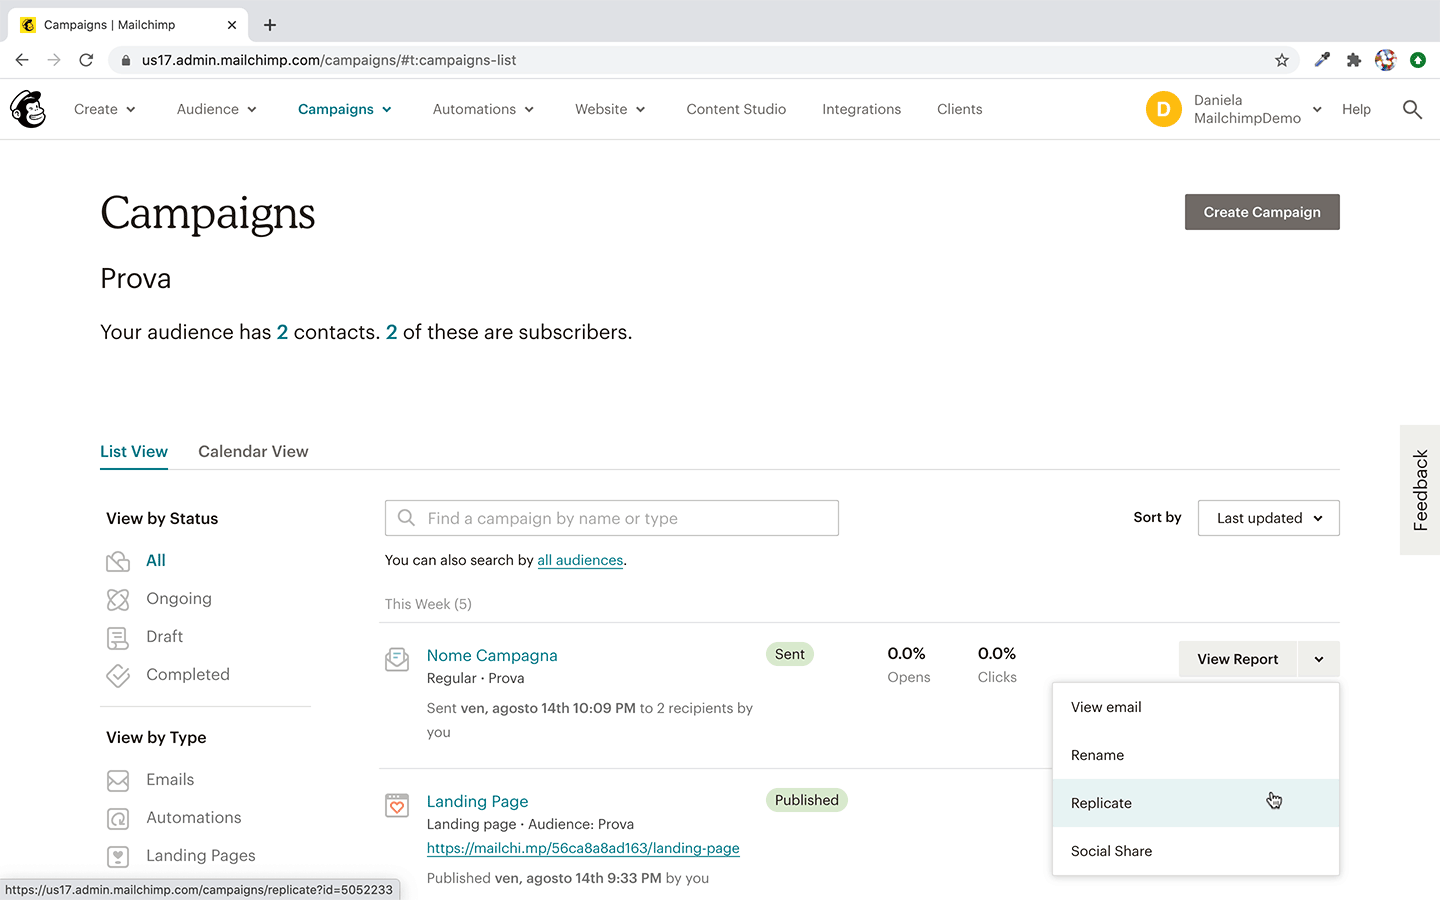
Task: Click the audience contacts count 2
Action: (282, 332)
